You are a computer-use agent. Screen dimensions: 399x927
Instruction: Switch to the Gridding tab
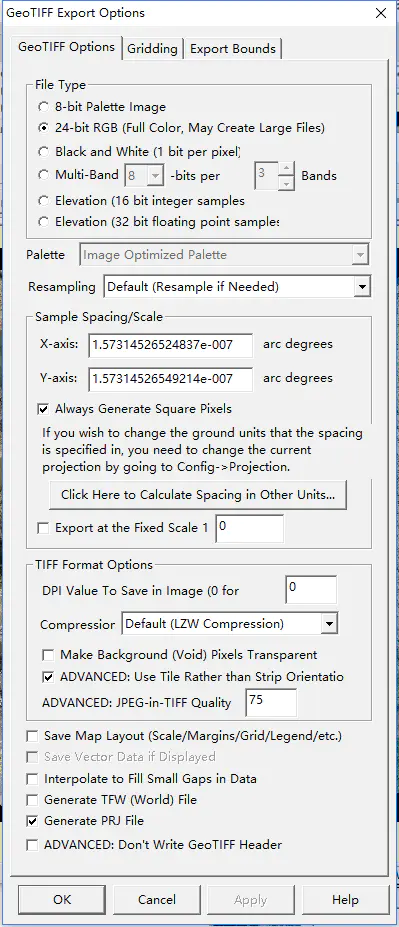153,48
